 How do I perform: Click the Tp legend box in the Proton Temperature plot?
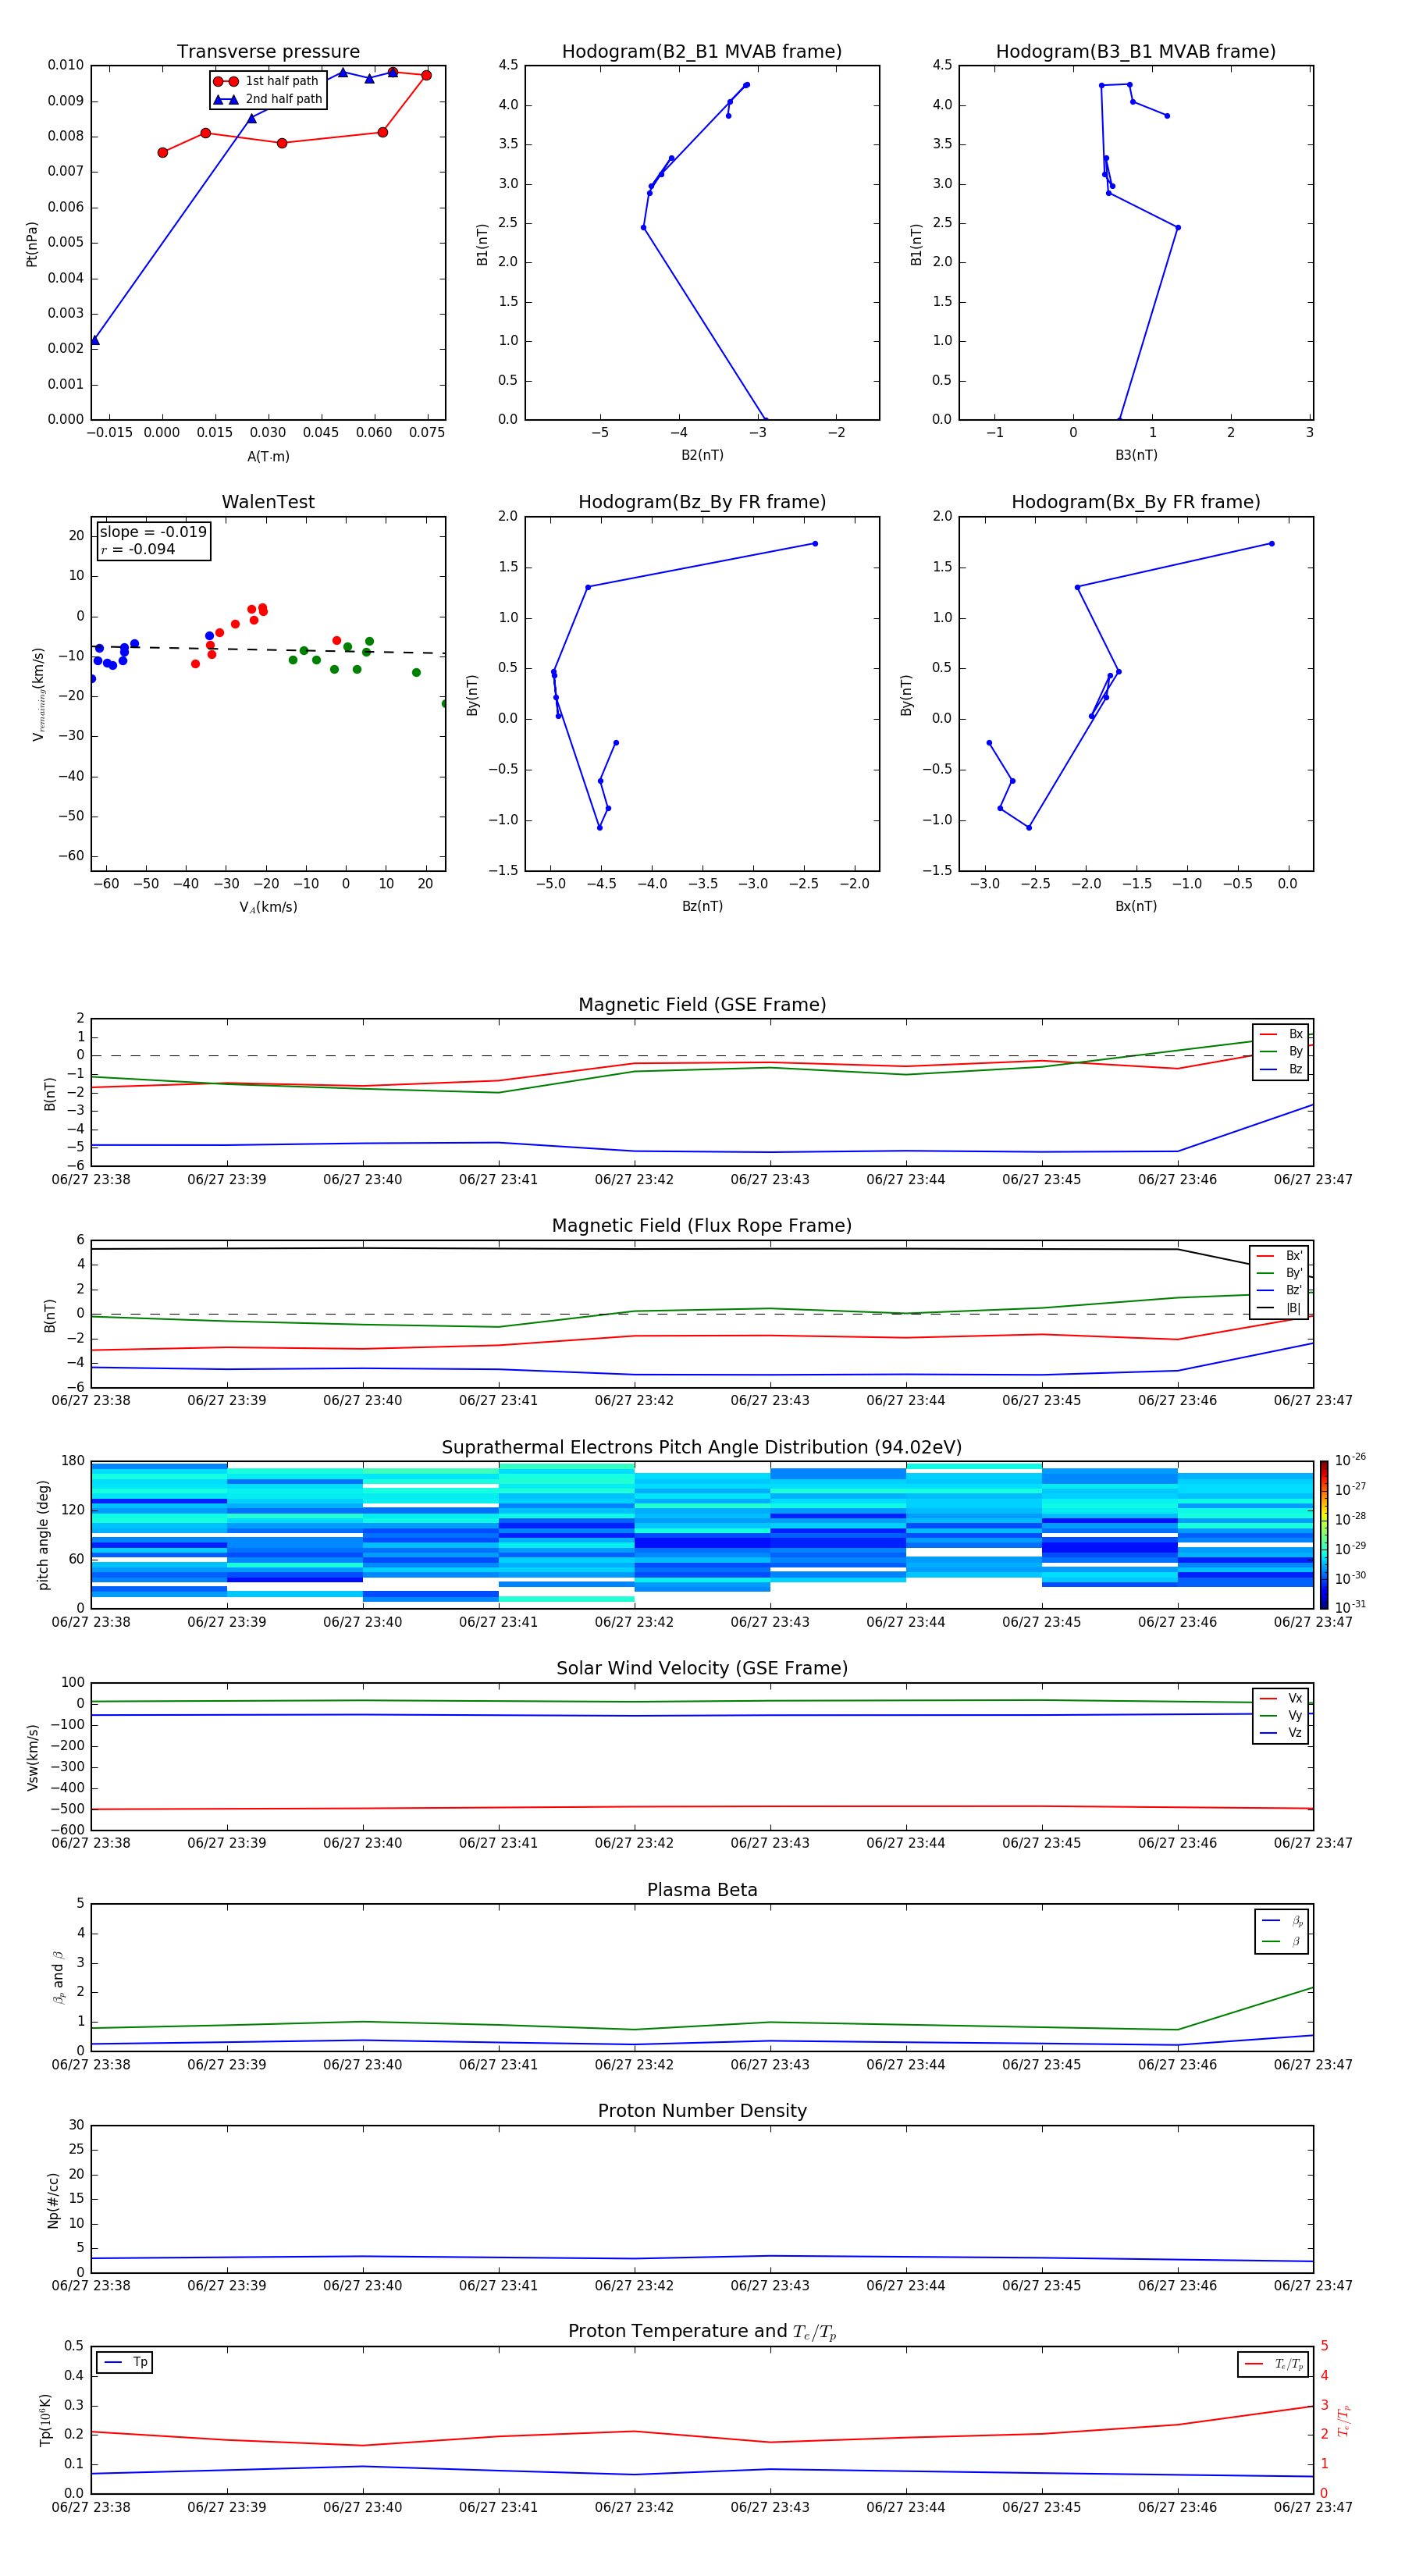pos(125,2362)
